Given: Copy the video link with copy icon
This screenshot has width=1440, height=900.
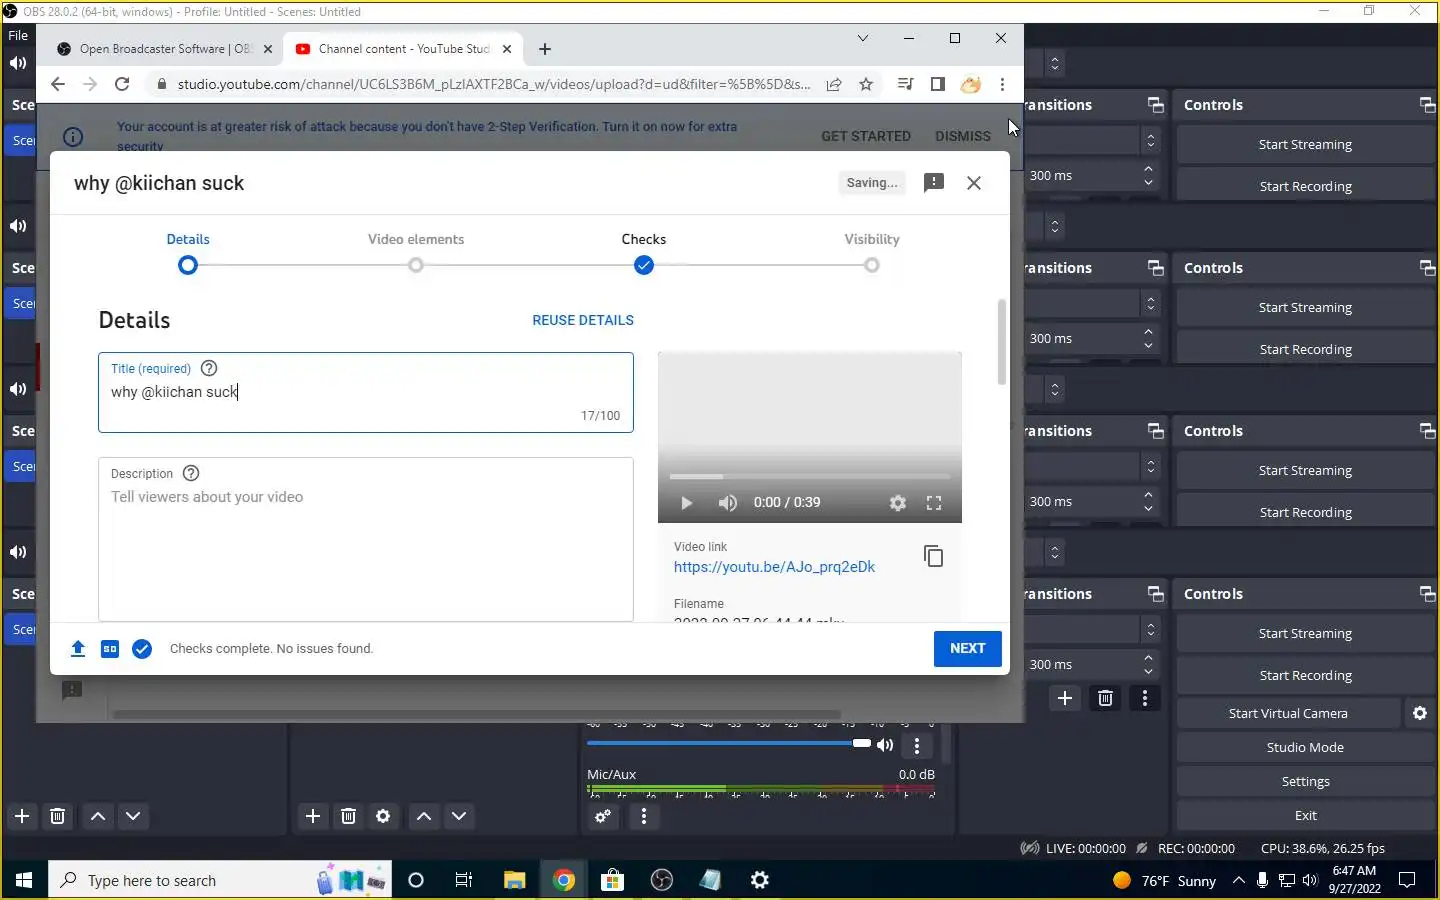Looking at the screenshot, I should point(933,556).
